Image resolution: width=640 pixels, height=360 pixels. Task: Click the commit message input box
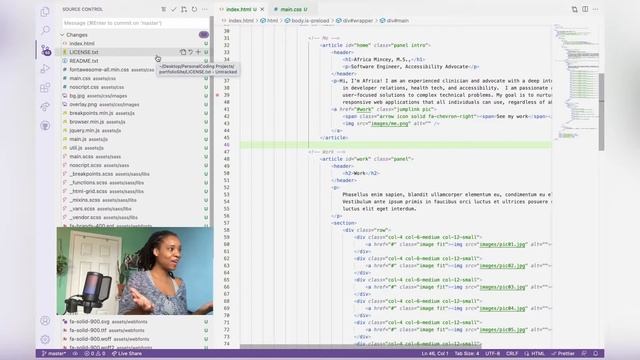pyautogui.click(x=135, y=23)
